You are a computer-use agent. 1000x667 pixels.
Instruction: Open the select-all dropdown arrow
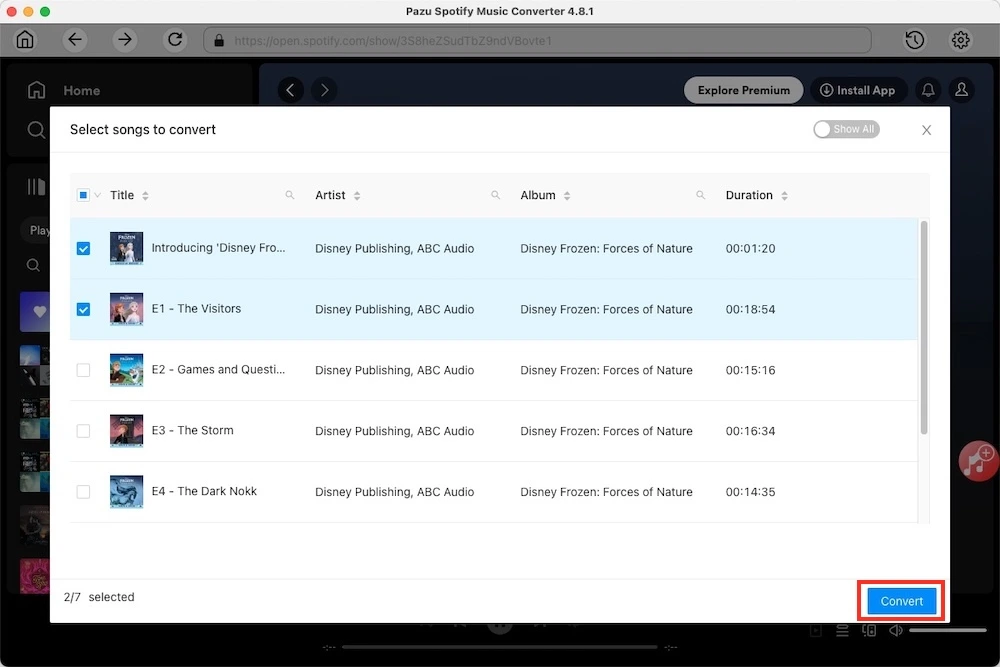(x=96, y=195)
